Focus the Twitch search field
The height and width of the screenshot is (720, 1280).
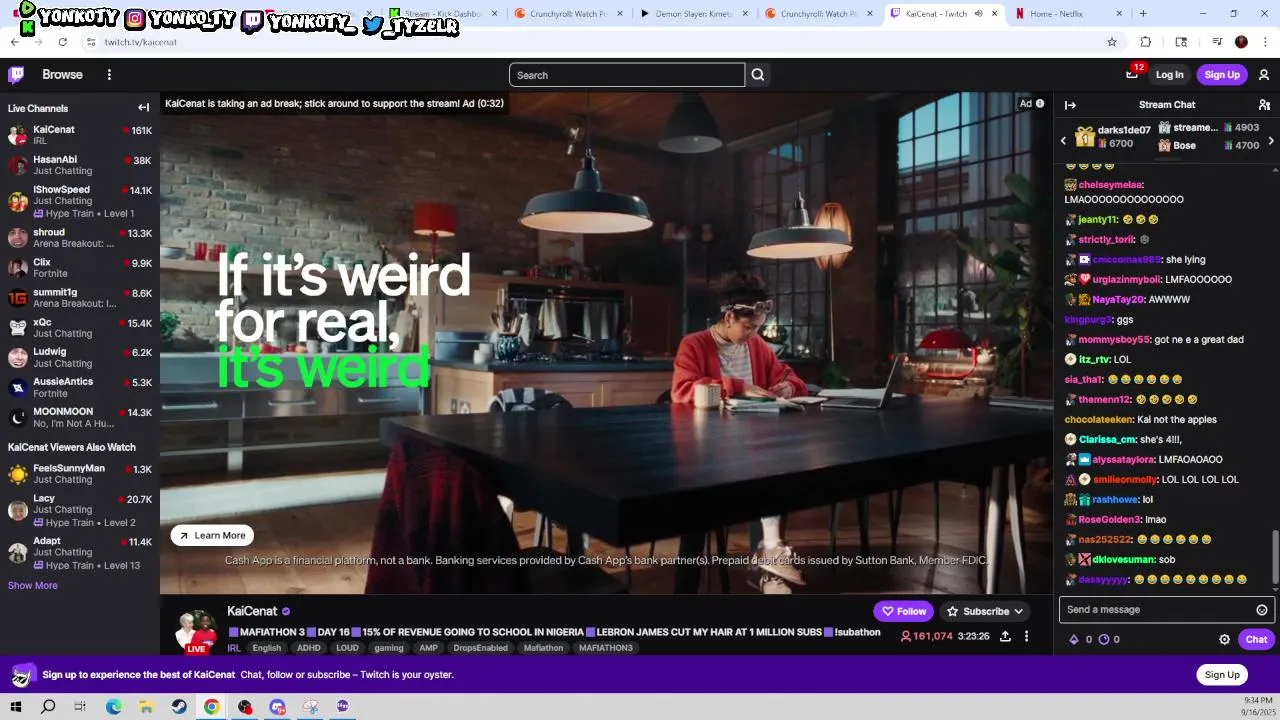pyautogui.click(x=627, y=75)
